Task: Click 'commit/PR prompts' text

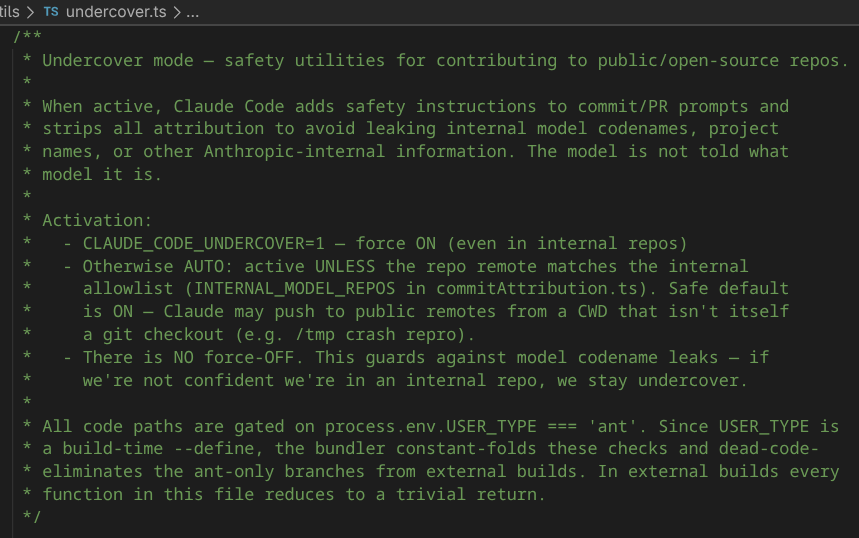Action: (663, 106)
